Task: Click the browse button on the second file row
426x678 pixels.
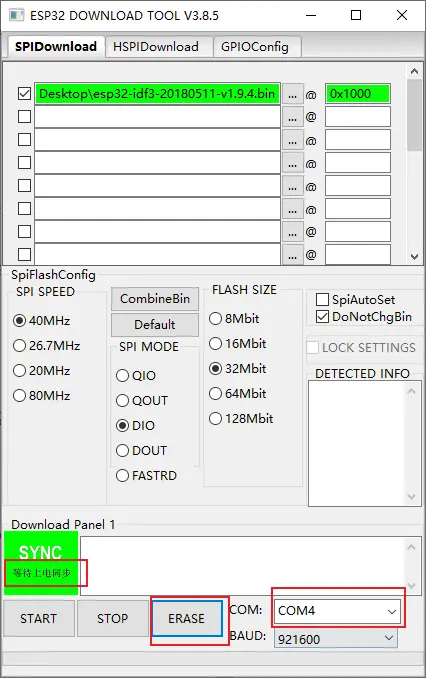Action: point(292,117)
